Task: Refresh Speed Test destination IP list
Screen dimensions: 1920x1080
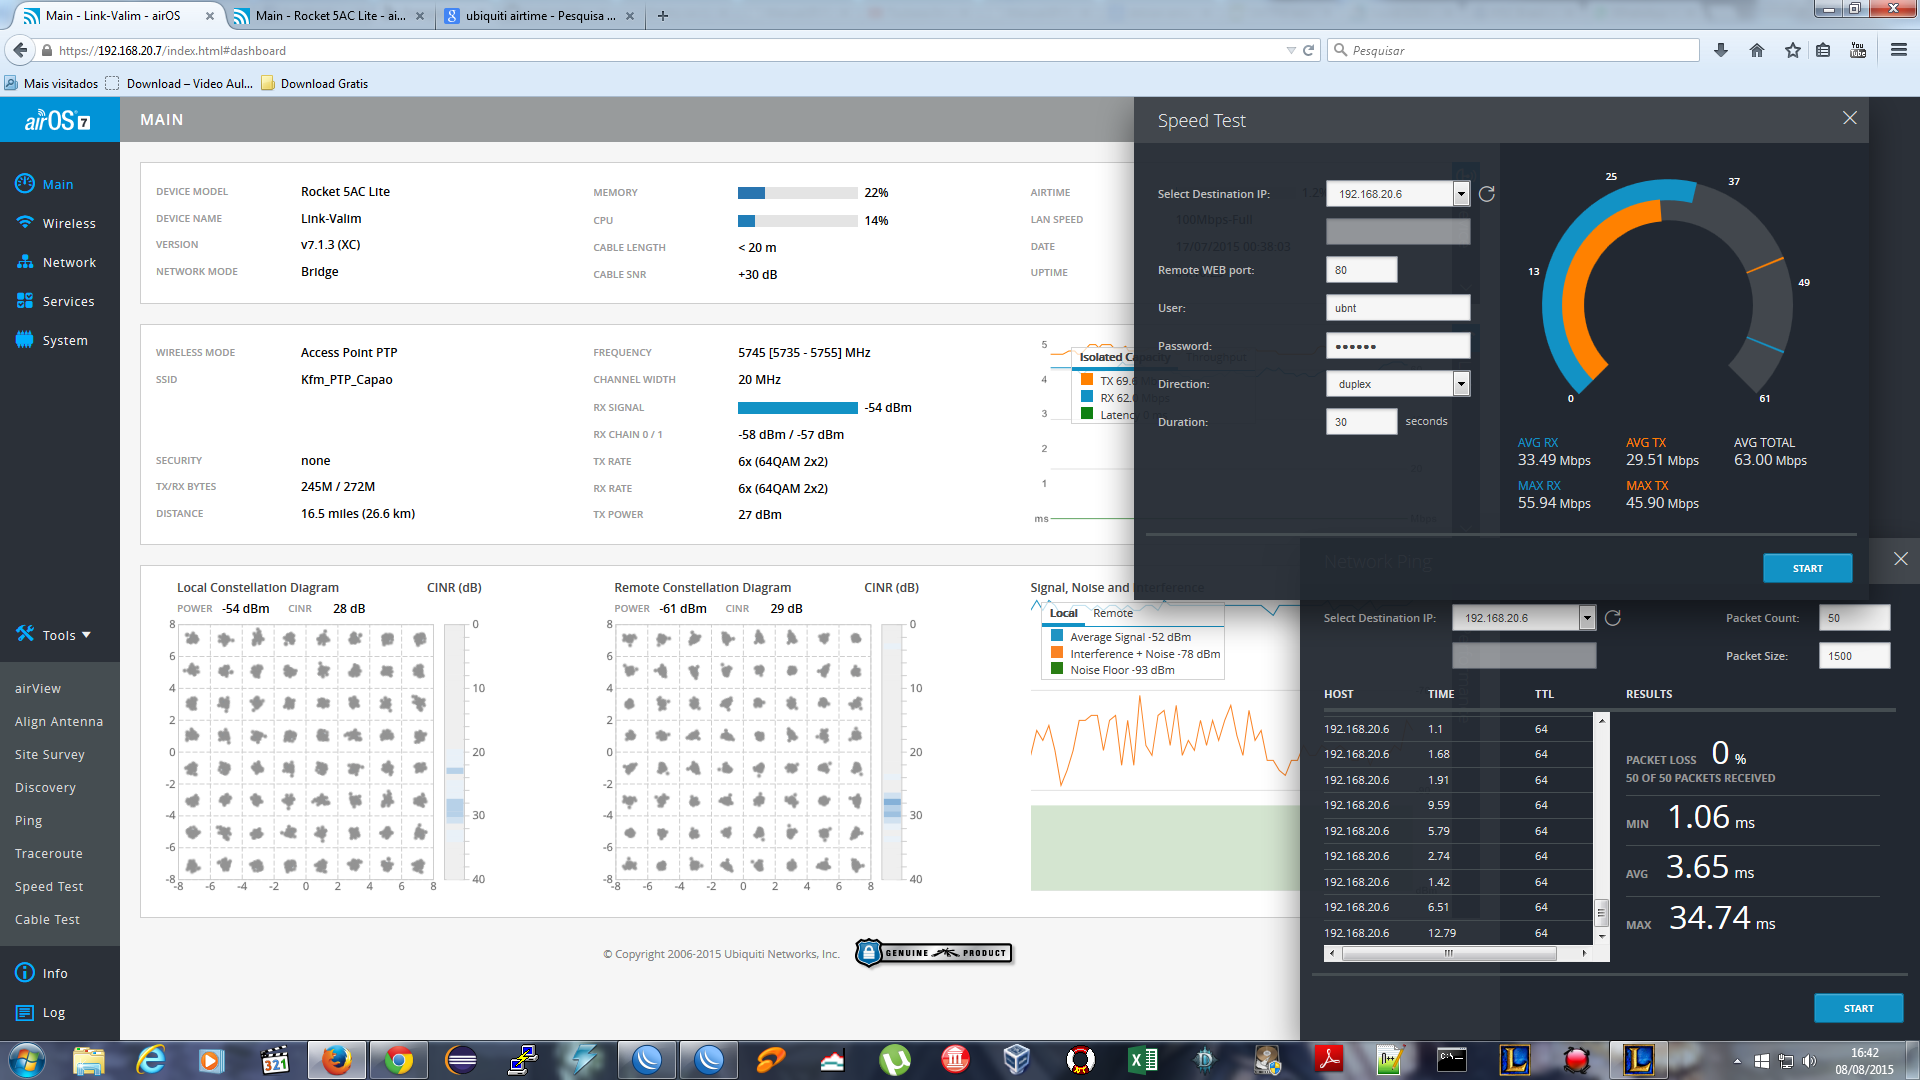Action: [1487, 194]
